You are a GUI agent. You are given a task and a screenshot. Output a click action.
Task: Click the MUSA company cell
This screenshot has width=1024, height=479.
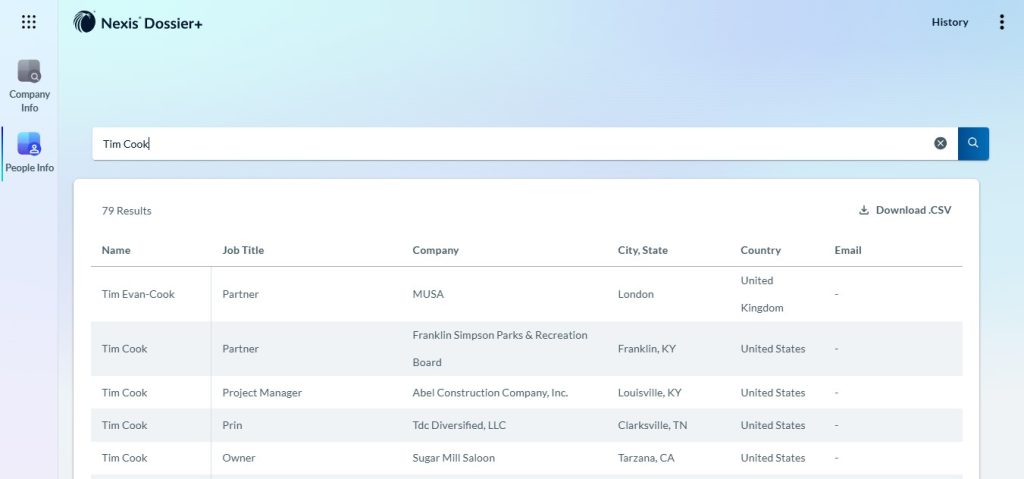pyautogui.click(x=428, y=294)
